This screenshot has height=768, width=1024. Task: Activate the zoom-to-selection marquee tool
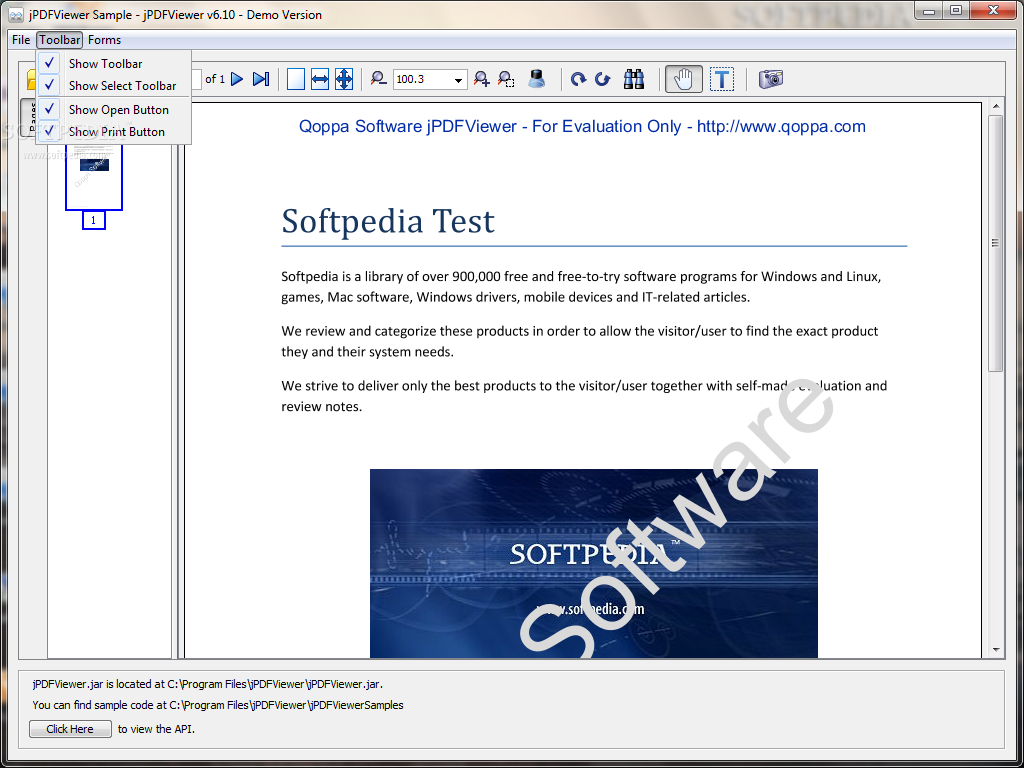[x=506, y=79]
